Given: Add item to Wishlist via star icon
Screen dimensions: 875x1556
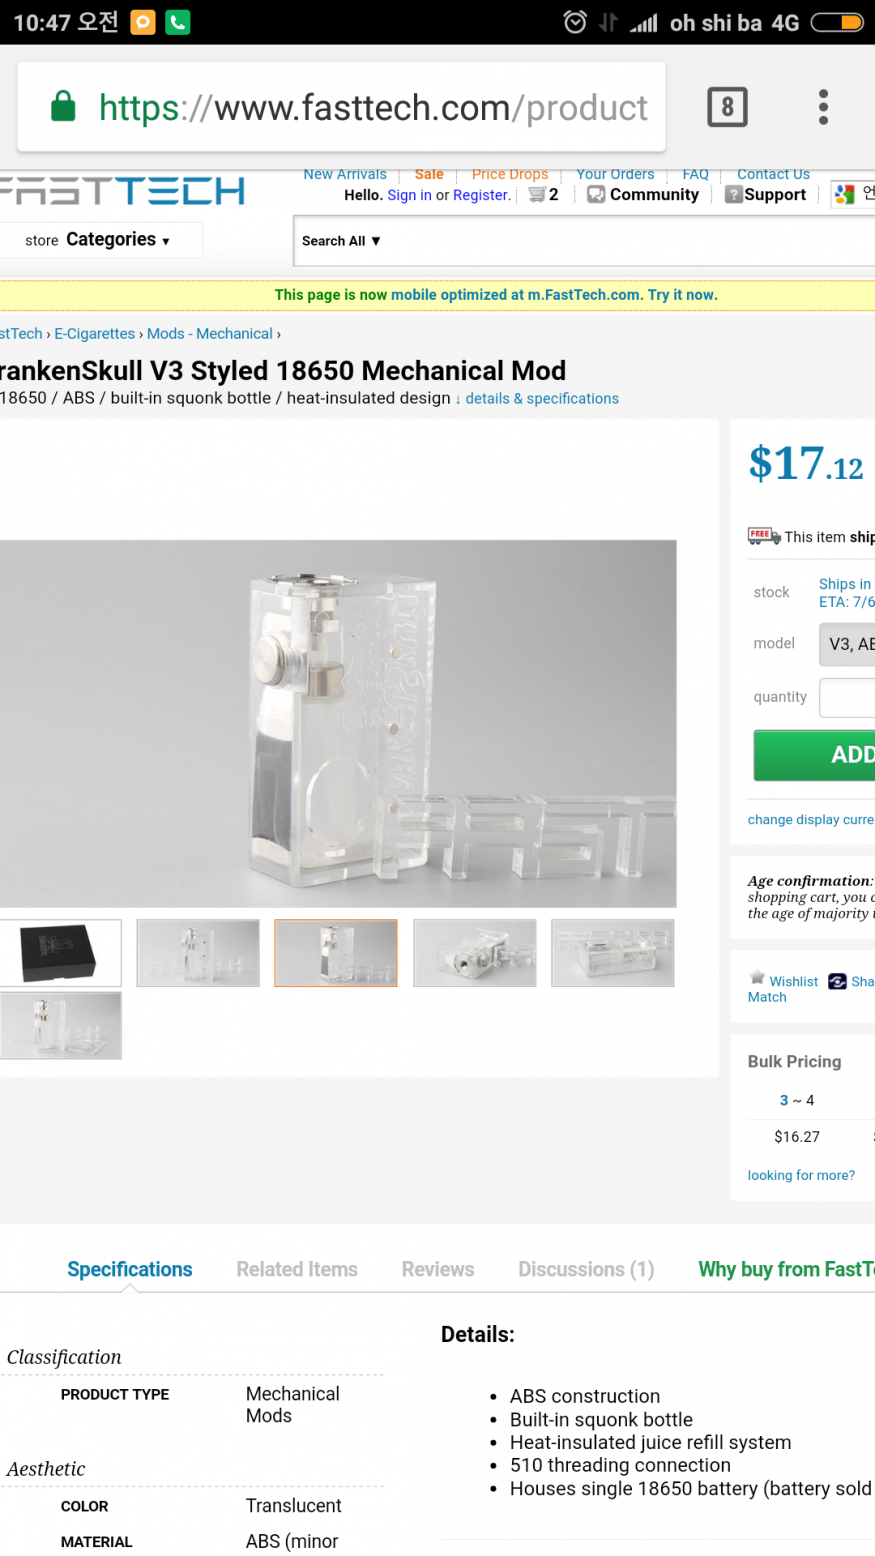Looking at the screenshot, I should (758, 978).
